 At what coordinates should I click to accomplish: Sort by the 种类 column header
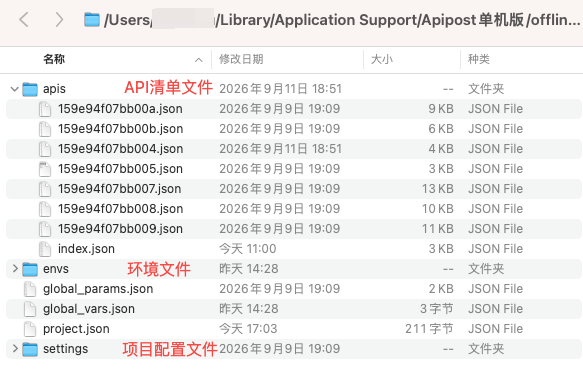pos(479,59)
